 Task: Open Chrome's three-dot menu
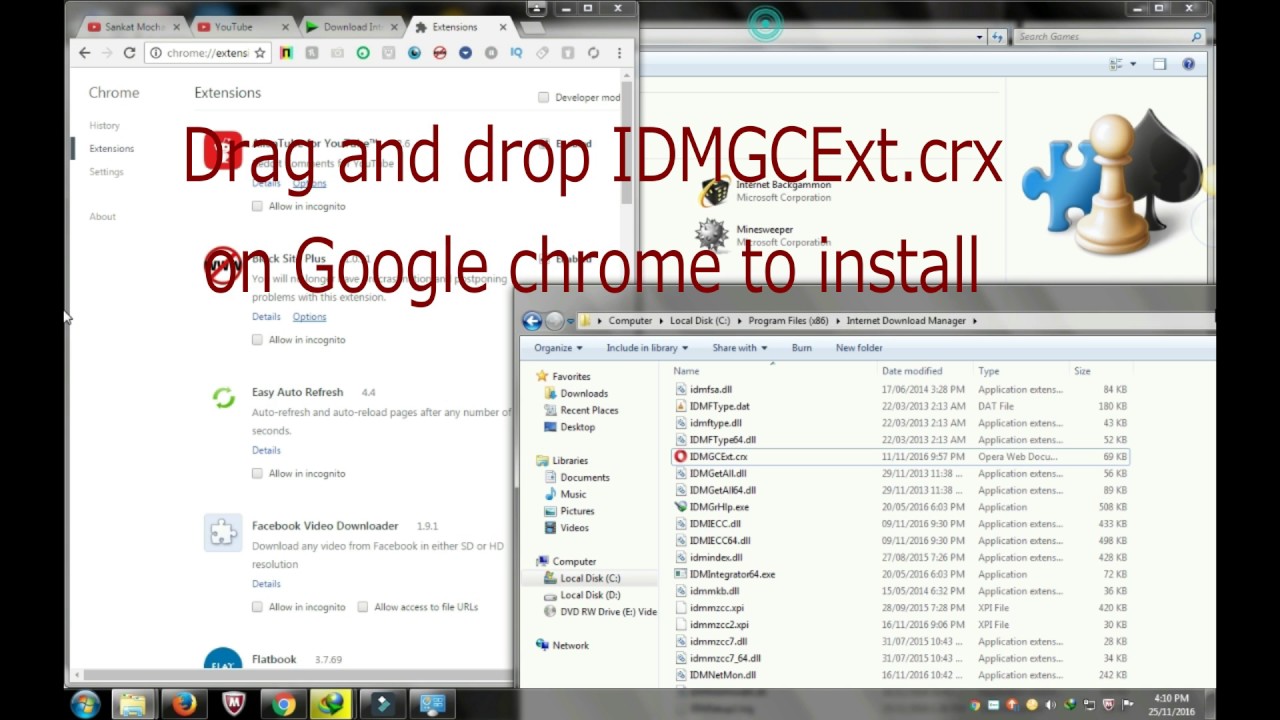coord(619,53)
